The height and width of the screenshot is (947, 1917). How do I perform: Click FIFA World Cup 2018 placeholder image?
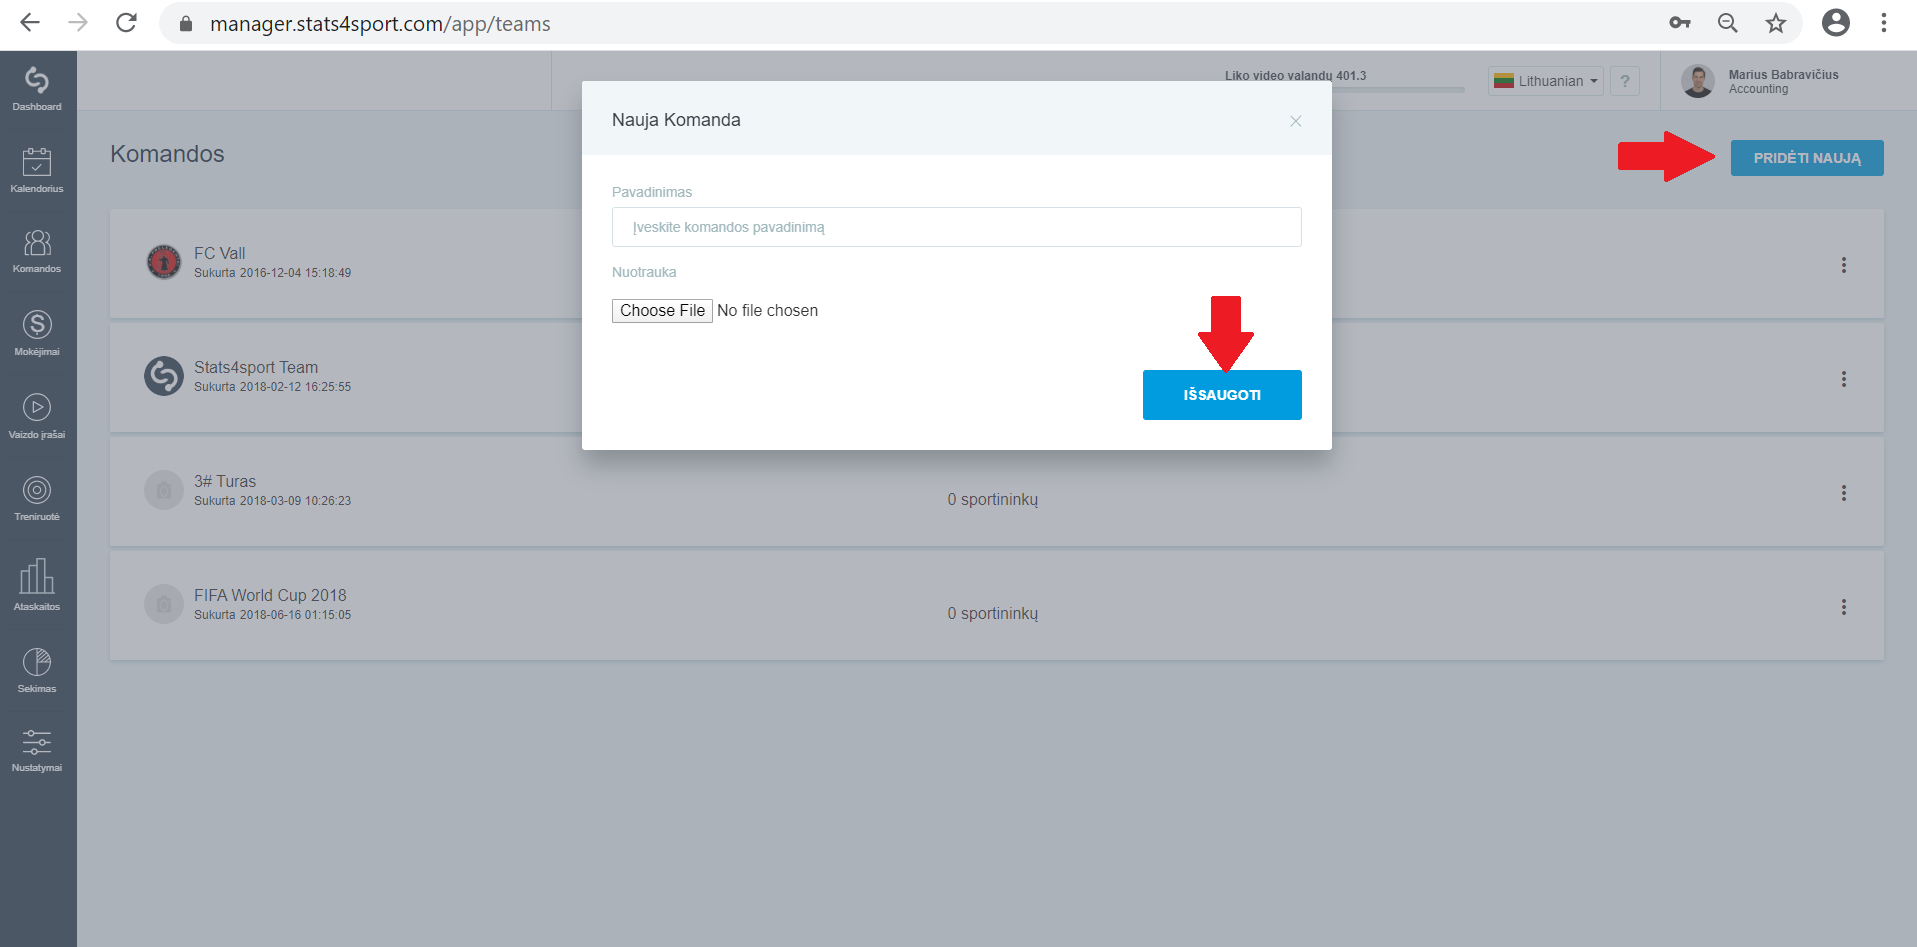pyautogui.click(x=164, y=604)
